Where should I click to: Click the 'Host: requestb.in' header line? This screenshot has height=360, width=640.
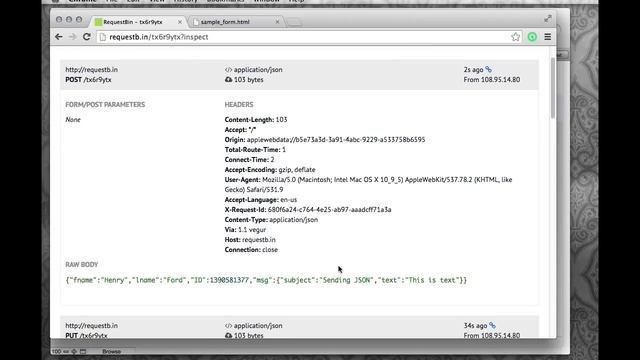[x=250, y=240]
